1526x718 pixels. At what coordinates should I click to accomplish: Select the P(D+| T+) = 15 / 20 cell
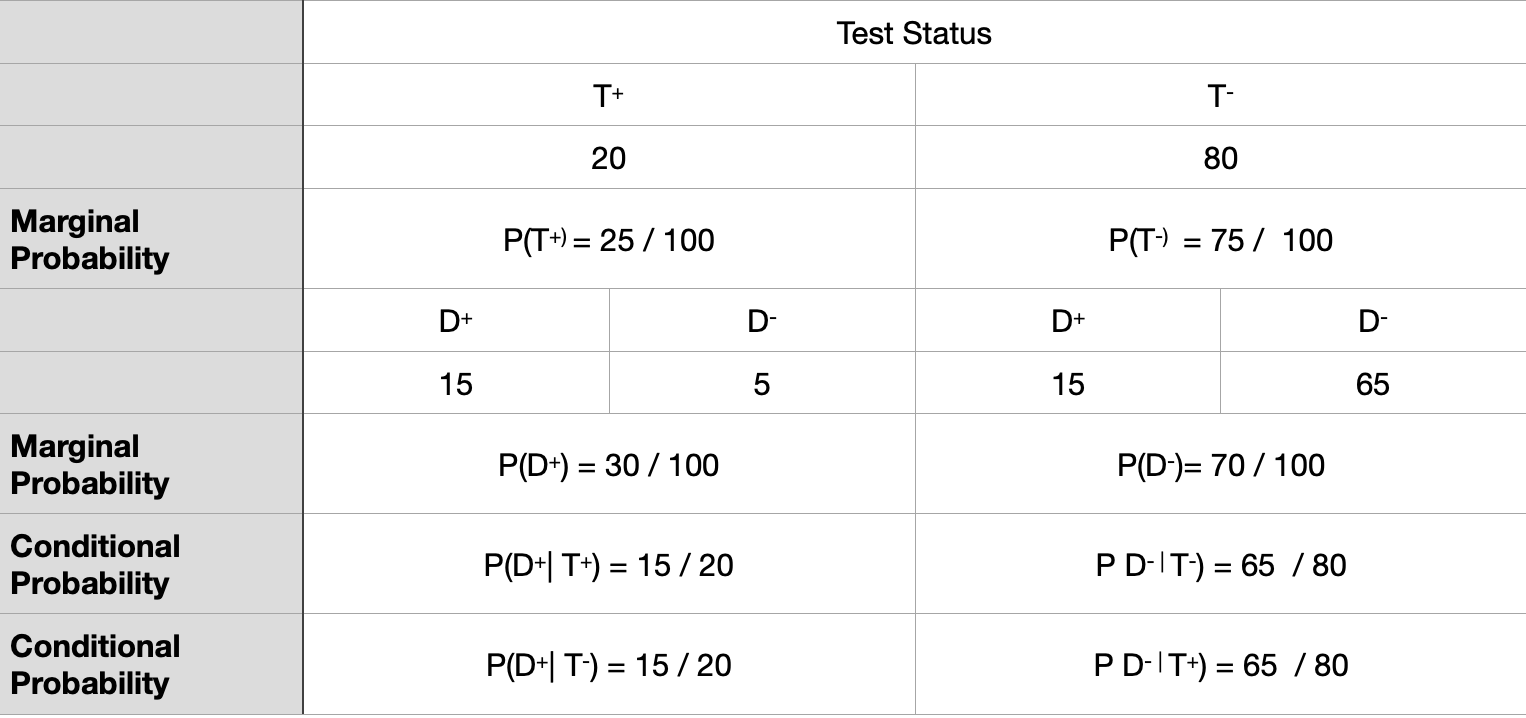(x=608, y=565)
